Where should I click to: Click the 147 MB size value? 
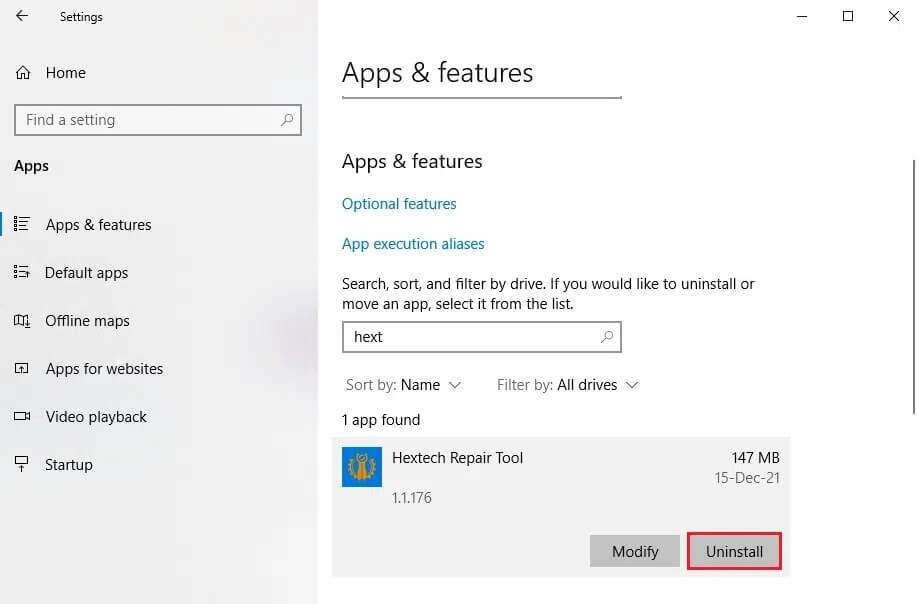755,457
